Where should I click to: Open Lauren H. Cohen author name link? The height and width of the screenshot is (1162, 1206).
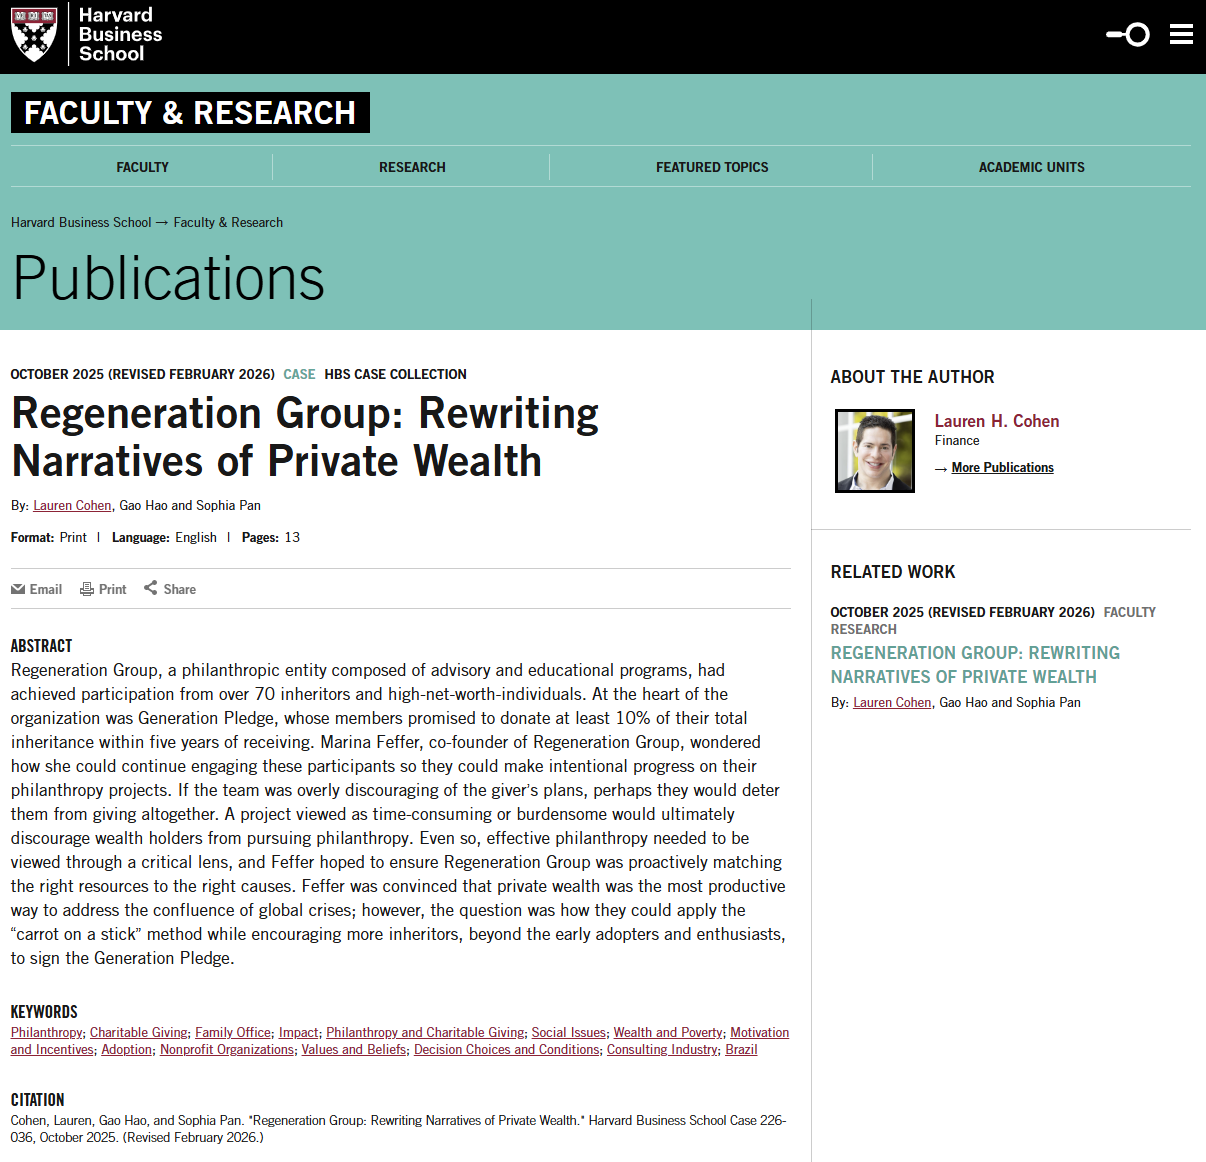coord(996,421)
